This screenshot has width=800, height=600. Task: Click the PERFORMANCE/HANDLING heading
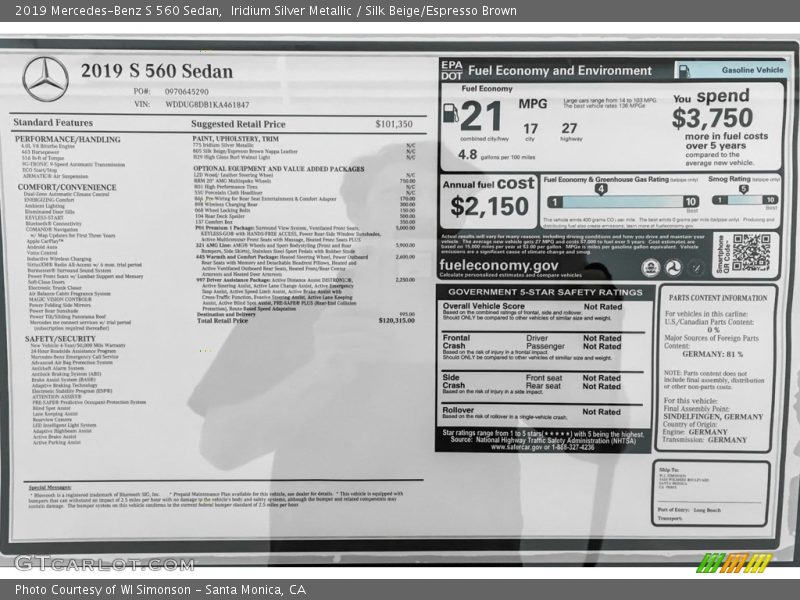[67, 139]
